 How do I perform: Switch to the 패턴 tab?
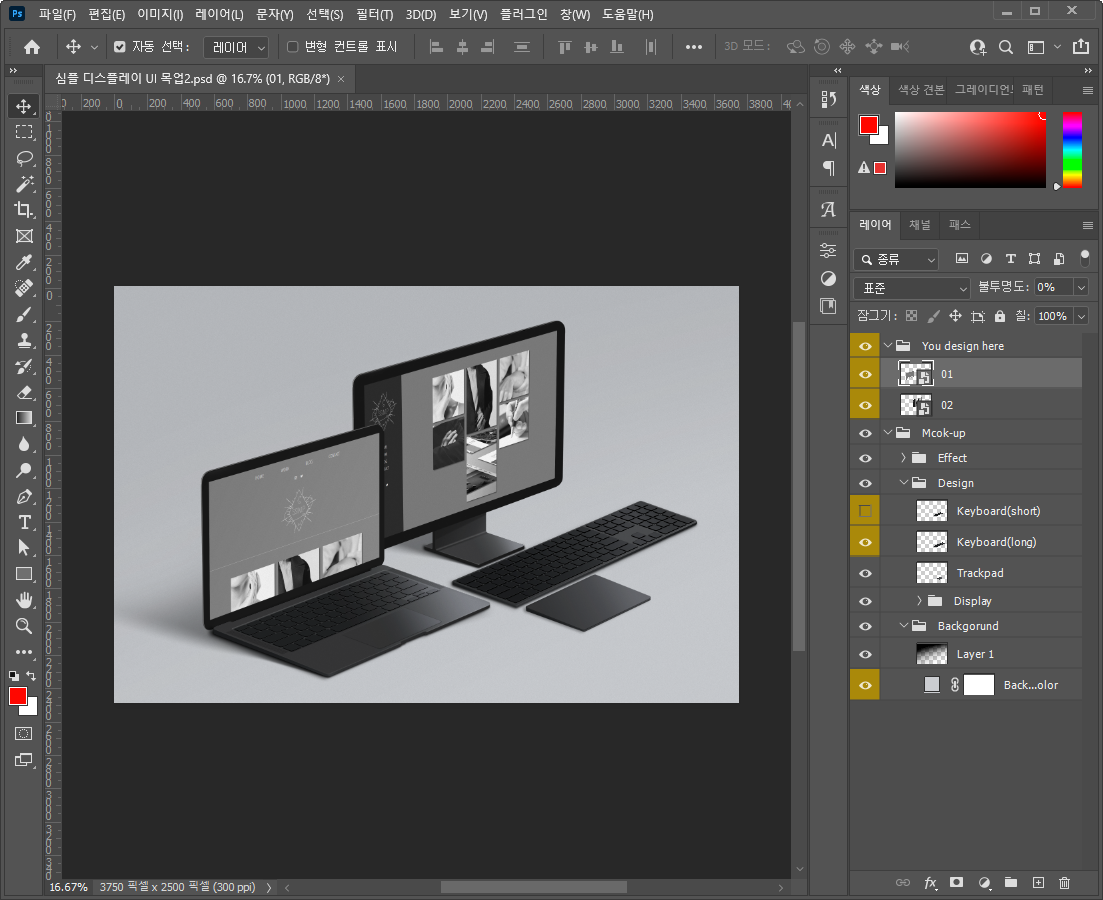pos(1033,90)
